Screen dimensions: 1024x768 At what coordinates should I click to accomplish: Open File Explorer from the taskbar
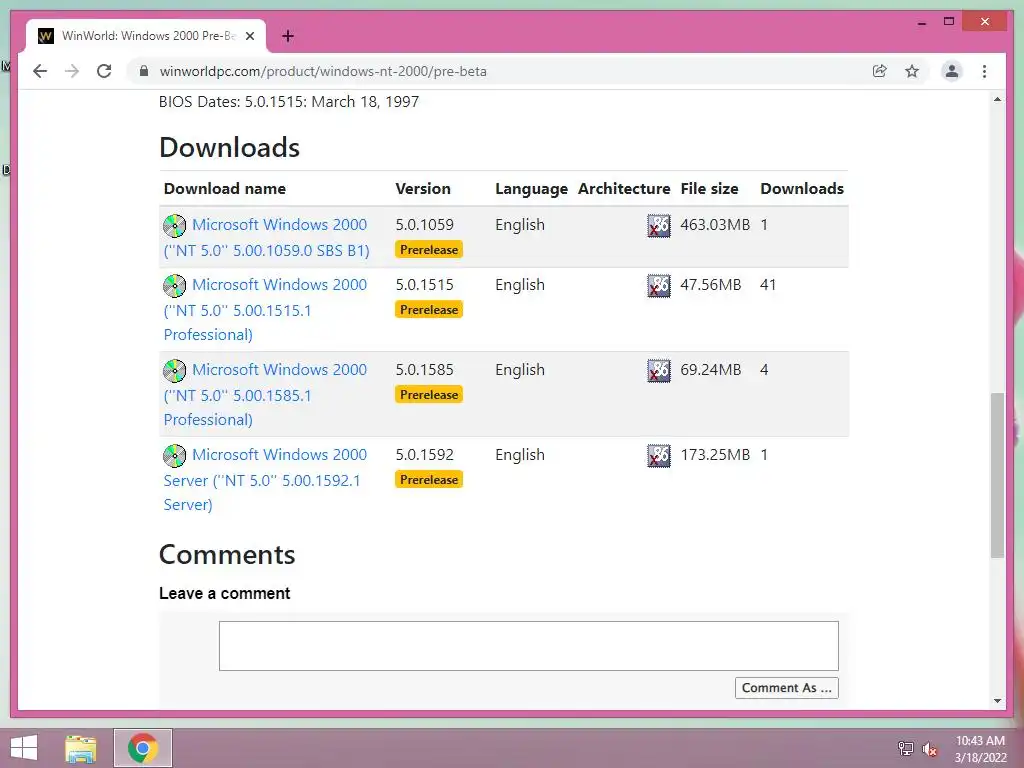(x=81, y=748)
